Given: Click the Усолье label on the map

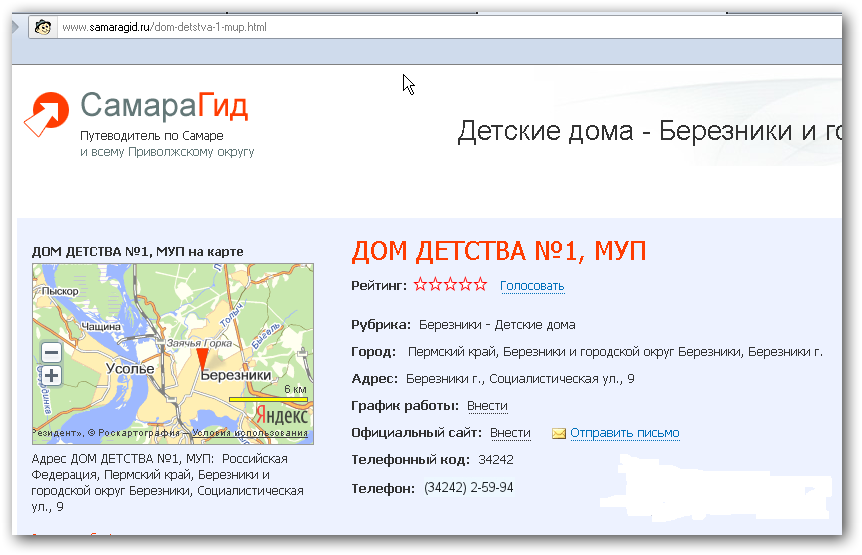Looking at the screenshot, I should (130, 369).
